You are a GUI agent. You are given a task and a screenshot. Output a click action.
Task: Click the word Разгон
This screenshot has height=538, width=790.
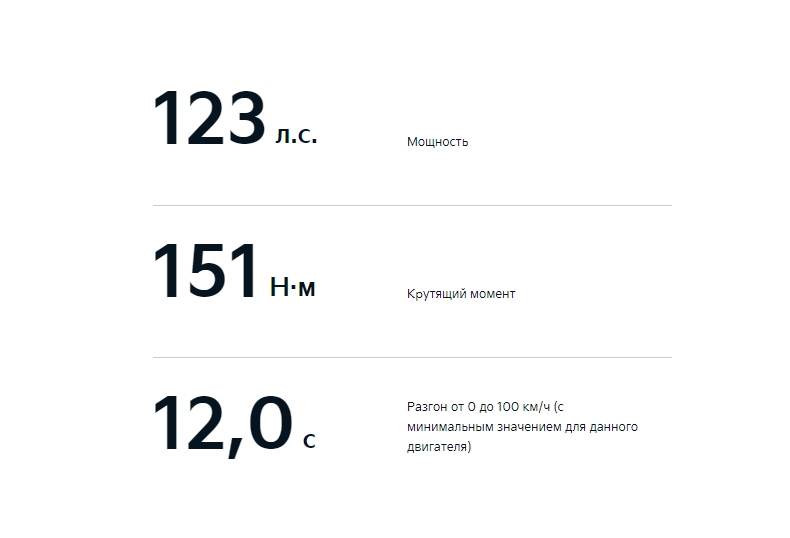click(x=427, y=407)
